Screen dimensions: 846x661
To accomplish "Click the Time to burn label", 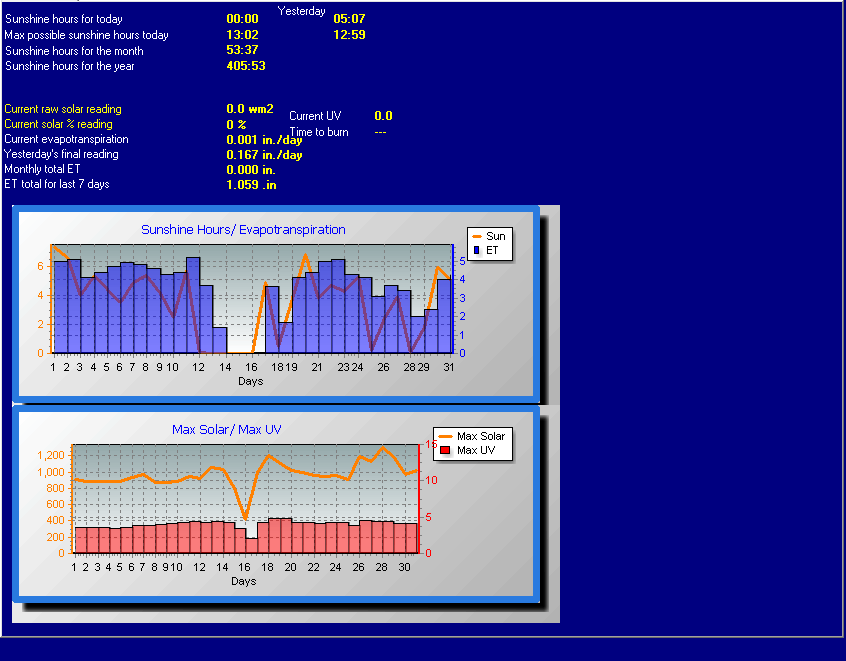I will 319,132.
